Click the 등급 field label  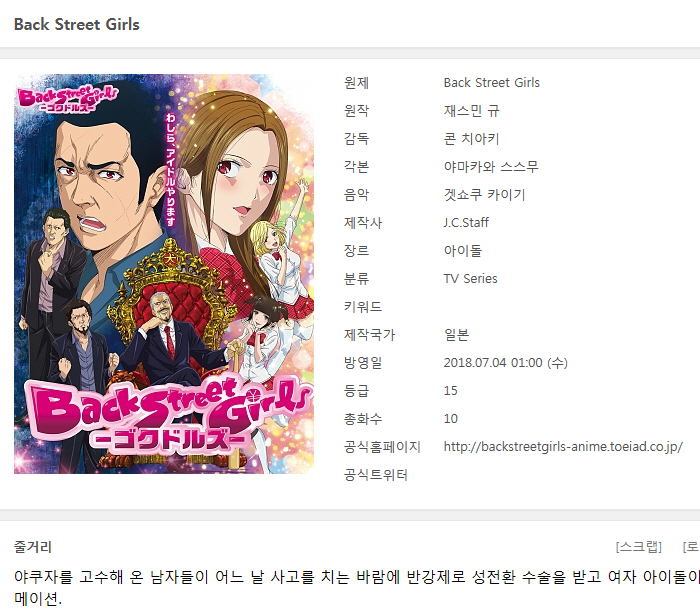pos(356,391)
